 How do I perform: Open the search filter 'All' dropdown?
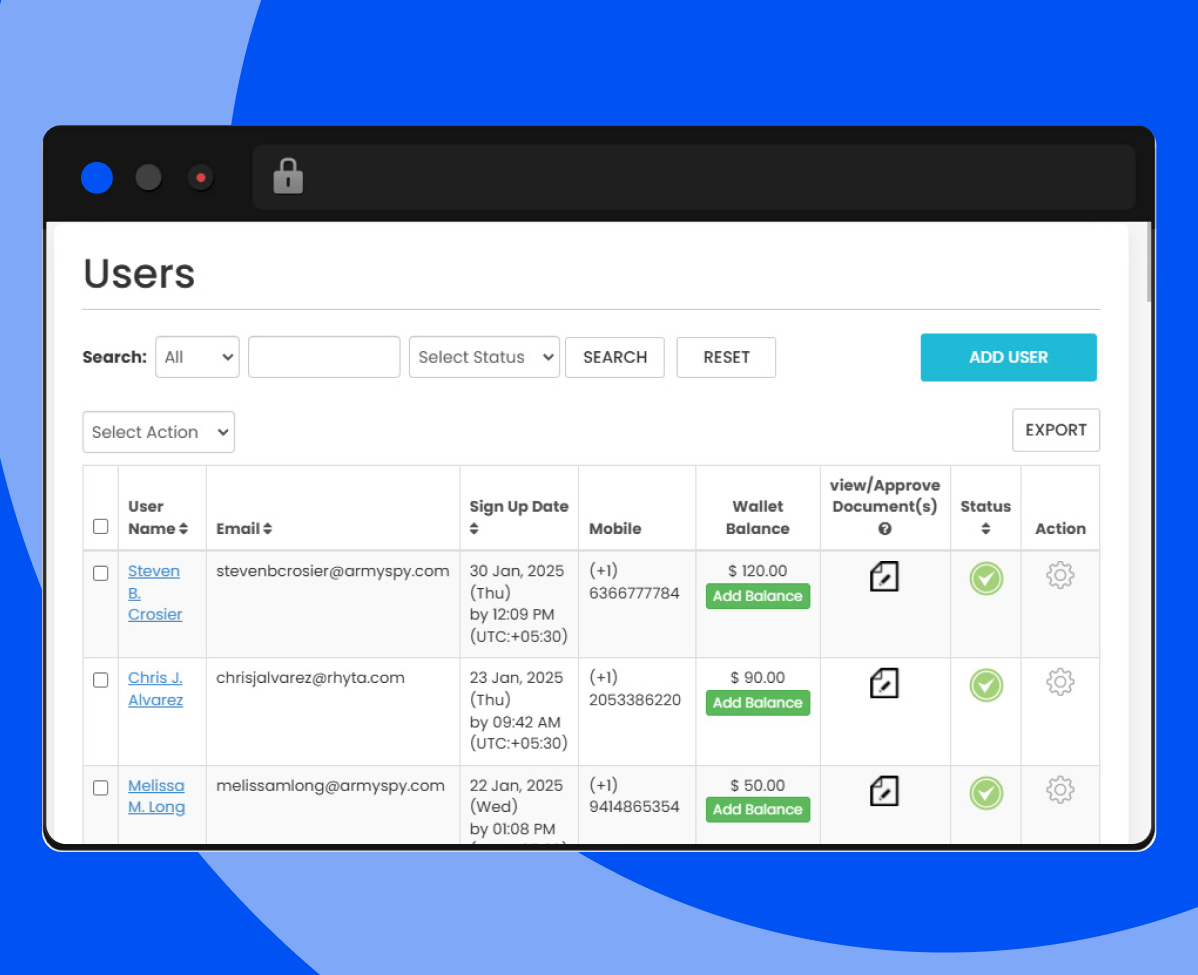pos(197,357)
